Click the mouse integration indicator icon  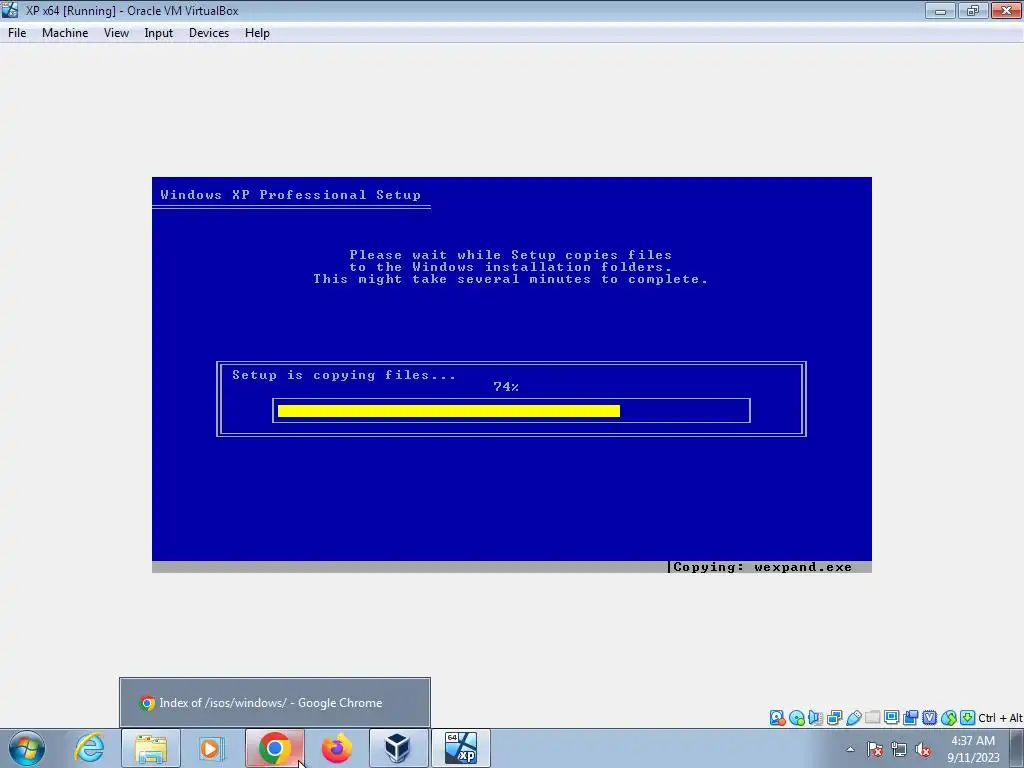point(948,718)
